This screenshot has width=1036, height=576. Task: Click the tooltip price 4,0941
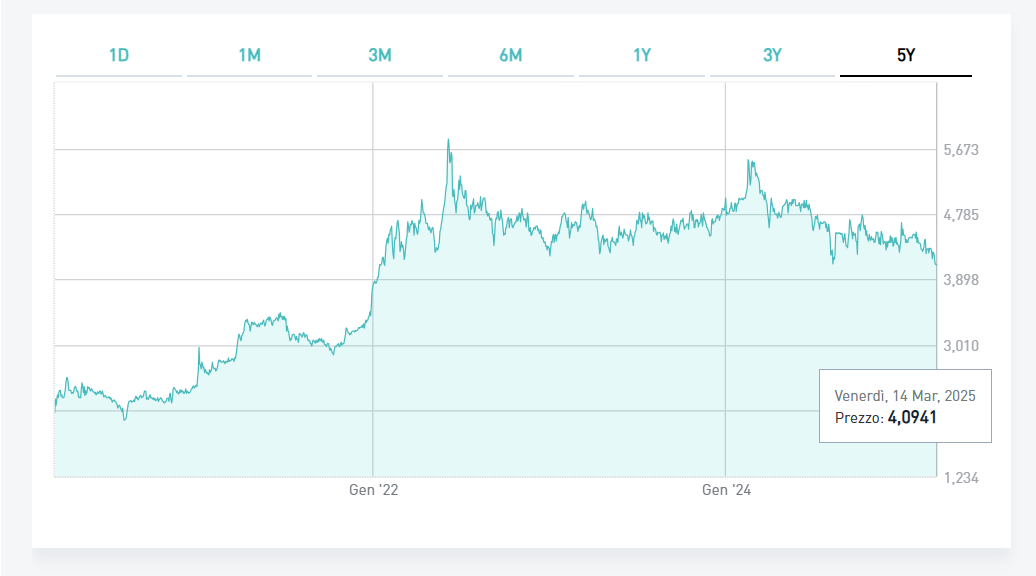coord(912,417)
